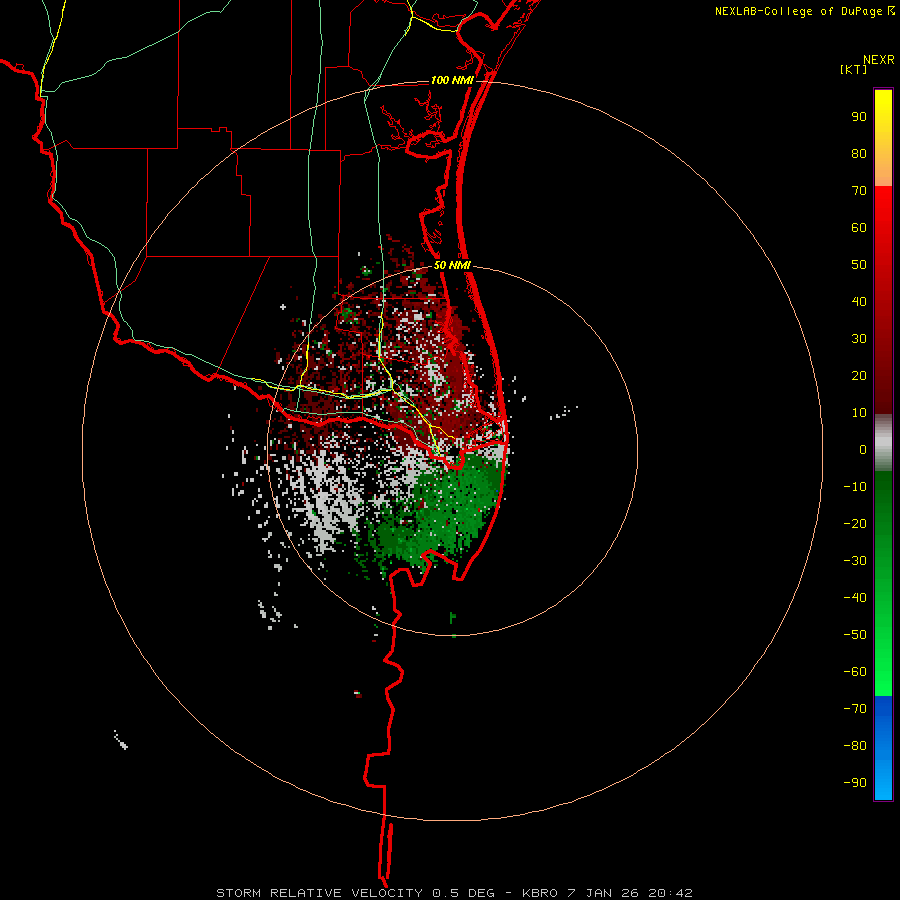
Task: Click the -70 value on the velocity scale
Action: (855, 709)
